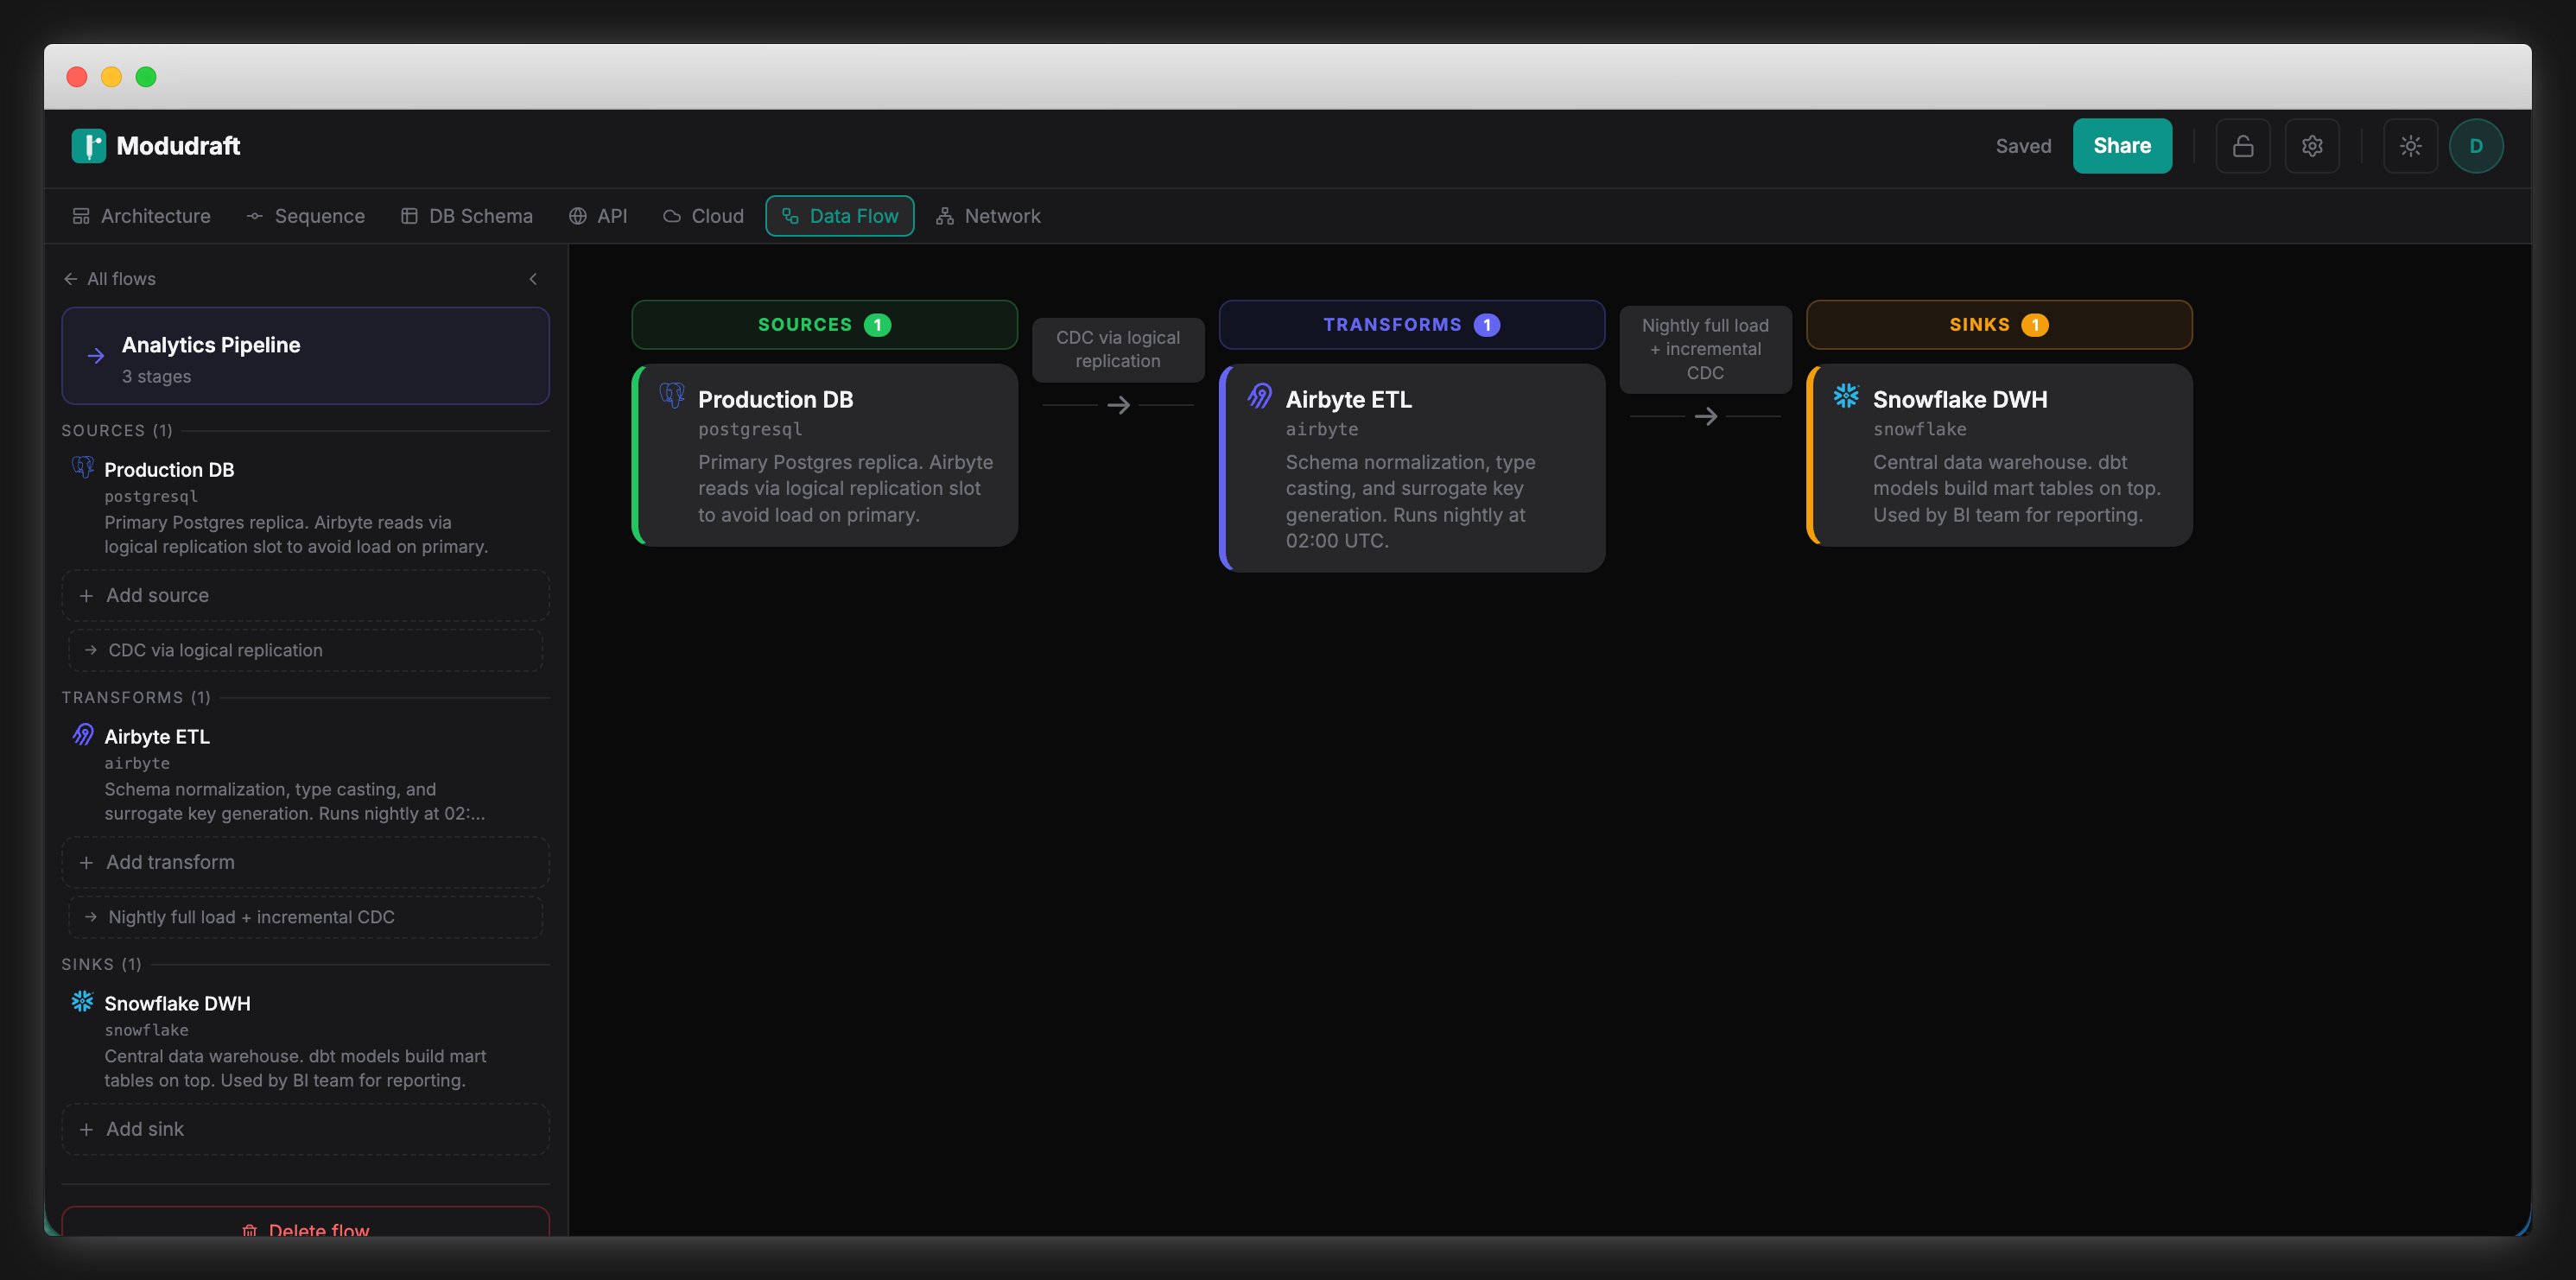
Task: Switch to the Cloud tab
Action: tap(703, 216)
